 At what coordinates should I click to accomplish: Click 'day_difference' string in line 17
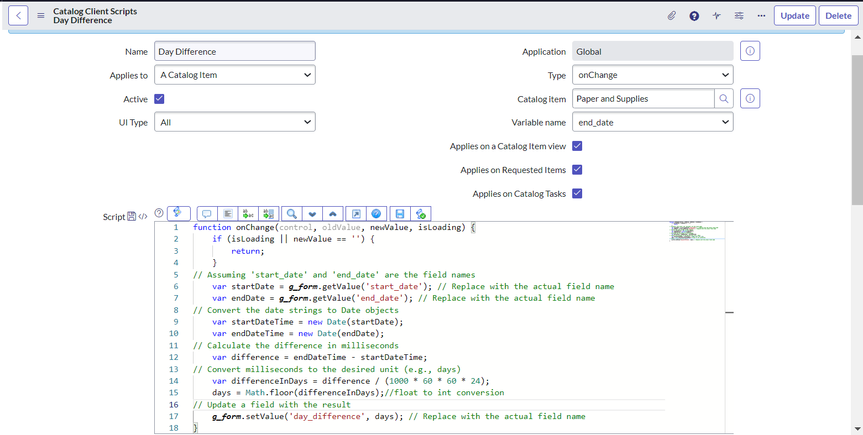[x=326, y=416]
